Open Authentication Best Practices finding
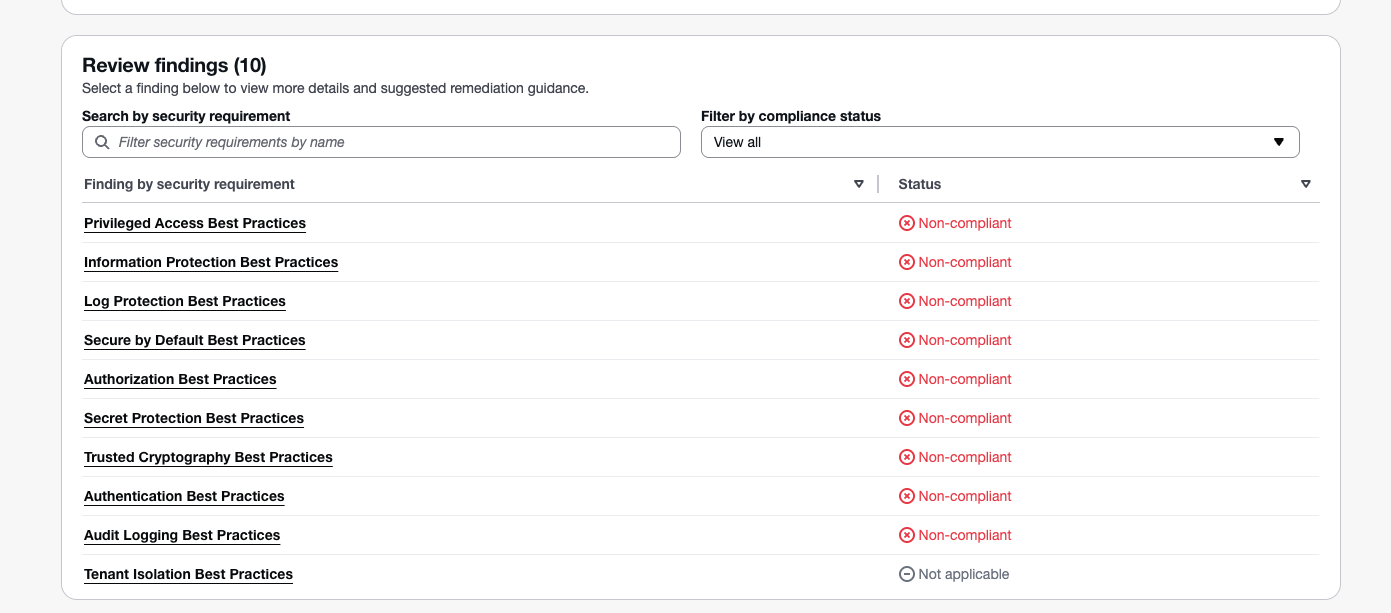This screenshot has height=613, width=1391. coord(184,496)
